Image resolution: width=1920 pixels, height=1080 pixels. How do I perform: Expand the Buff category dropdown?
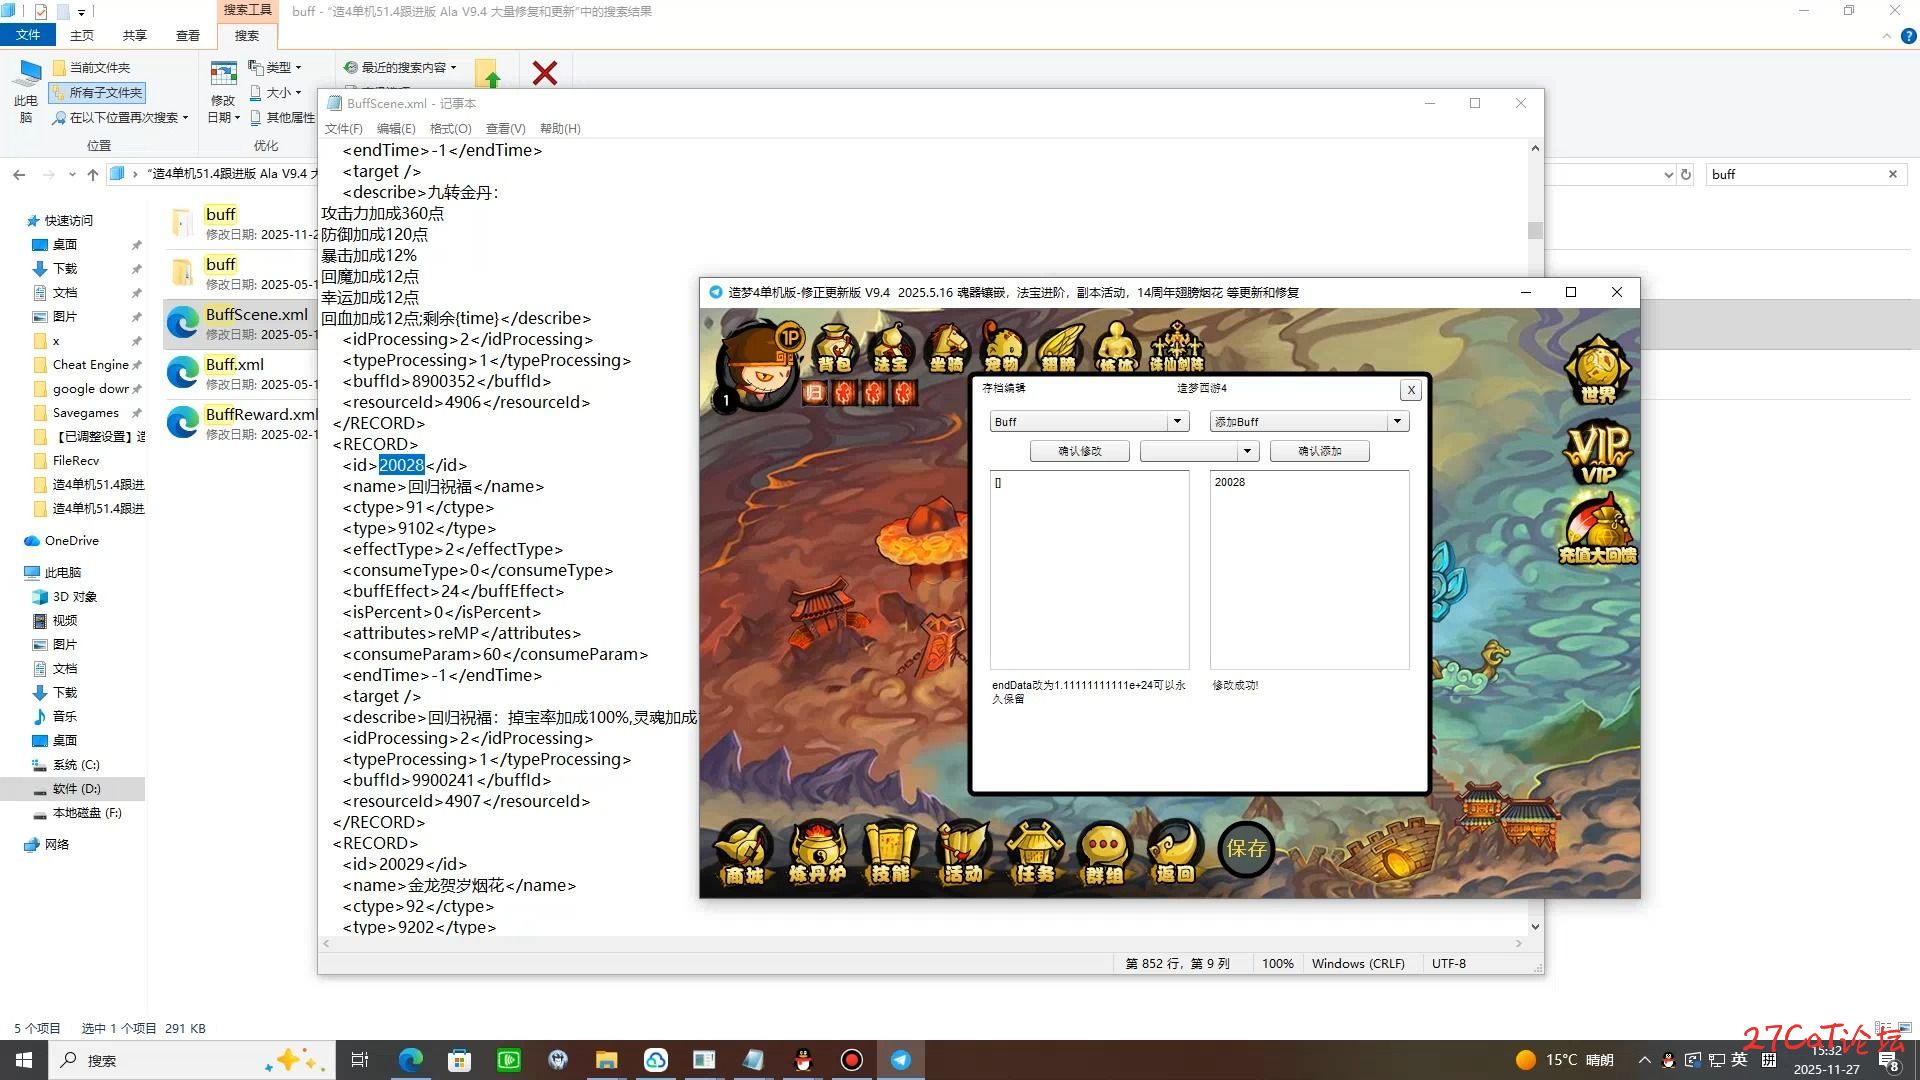1177,421
